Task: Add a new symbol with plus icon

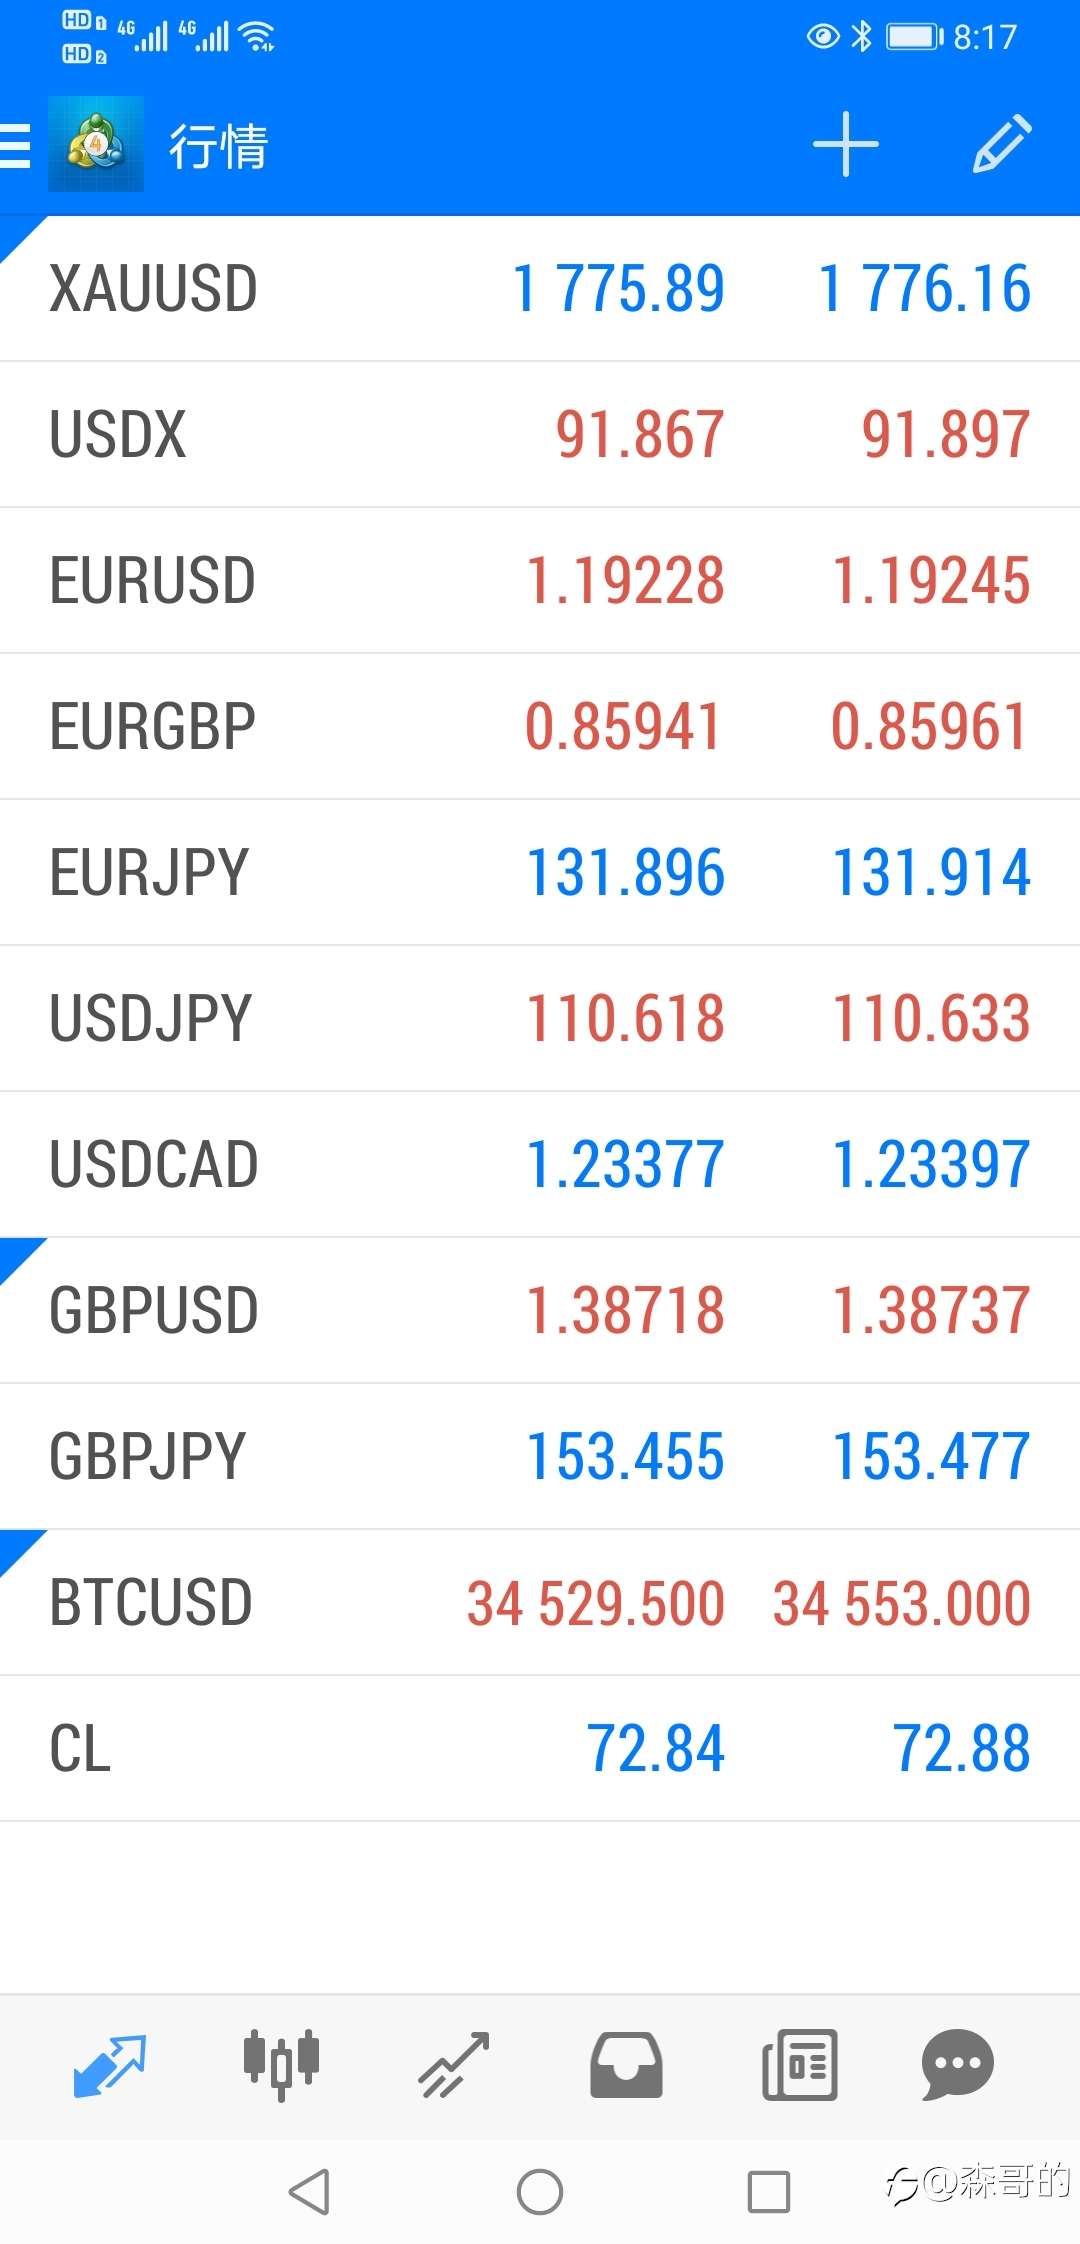Action: [x=846, y=144]
